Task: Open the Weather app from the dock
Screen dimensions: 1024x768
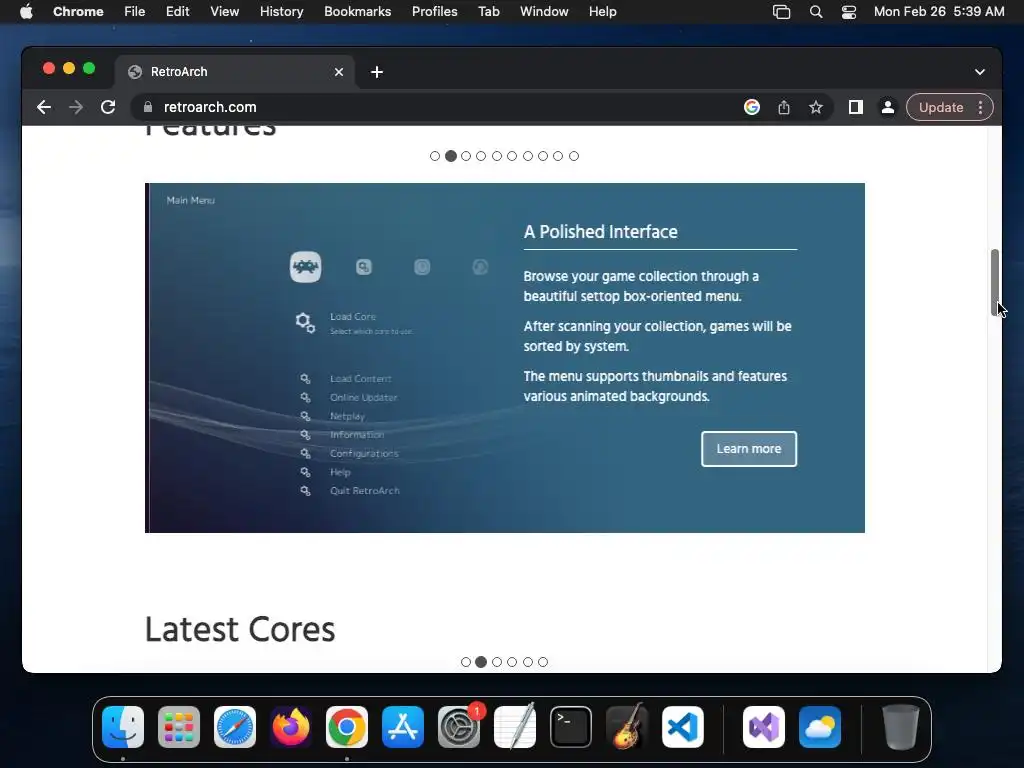Action: [820, 727]
